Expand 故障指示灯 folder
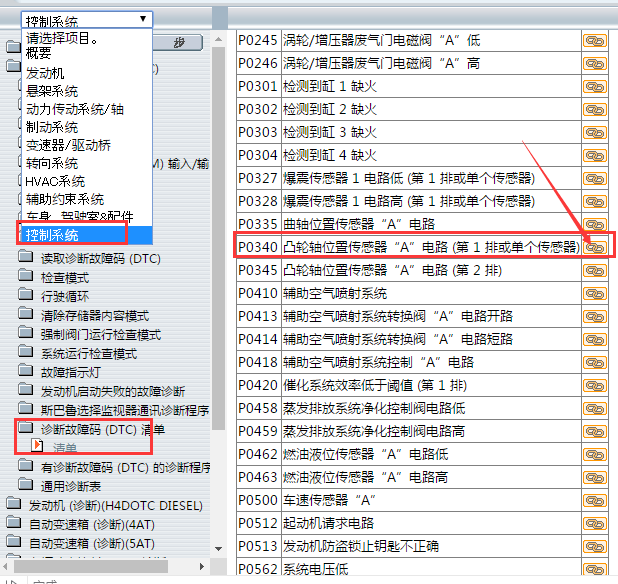618x584 pixels. (26, 370)
